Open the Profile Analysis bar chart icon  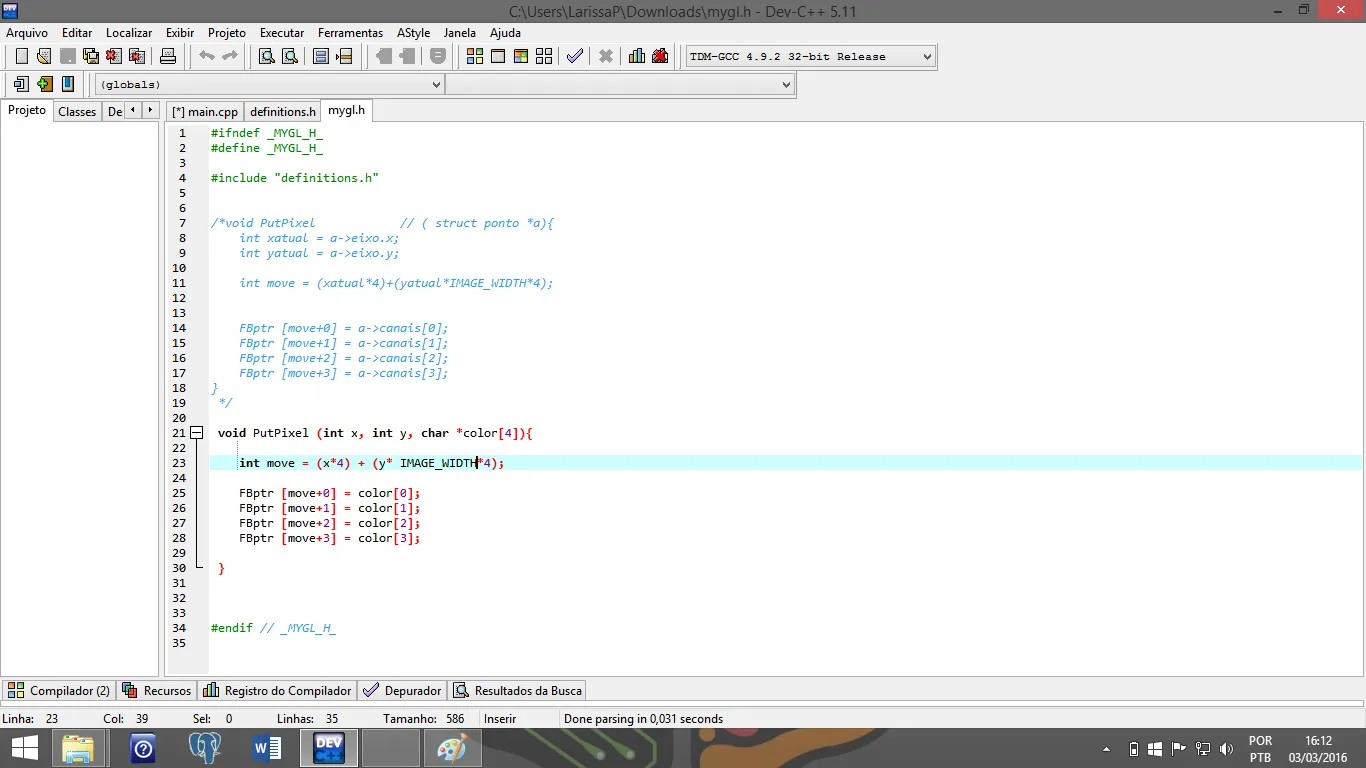tap(637, 56)
